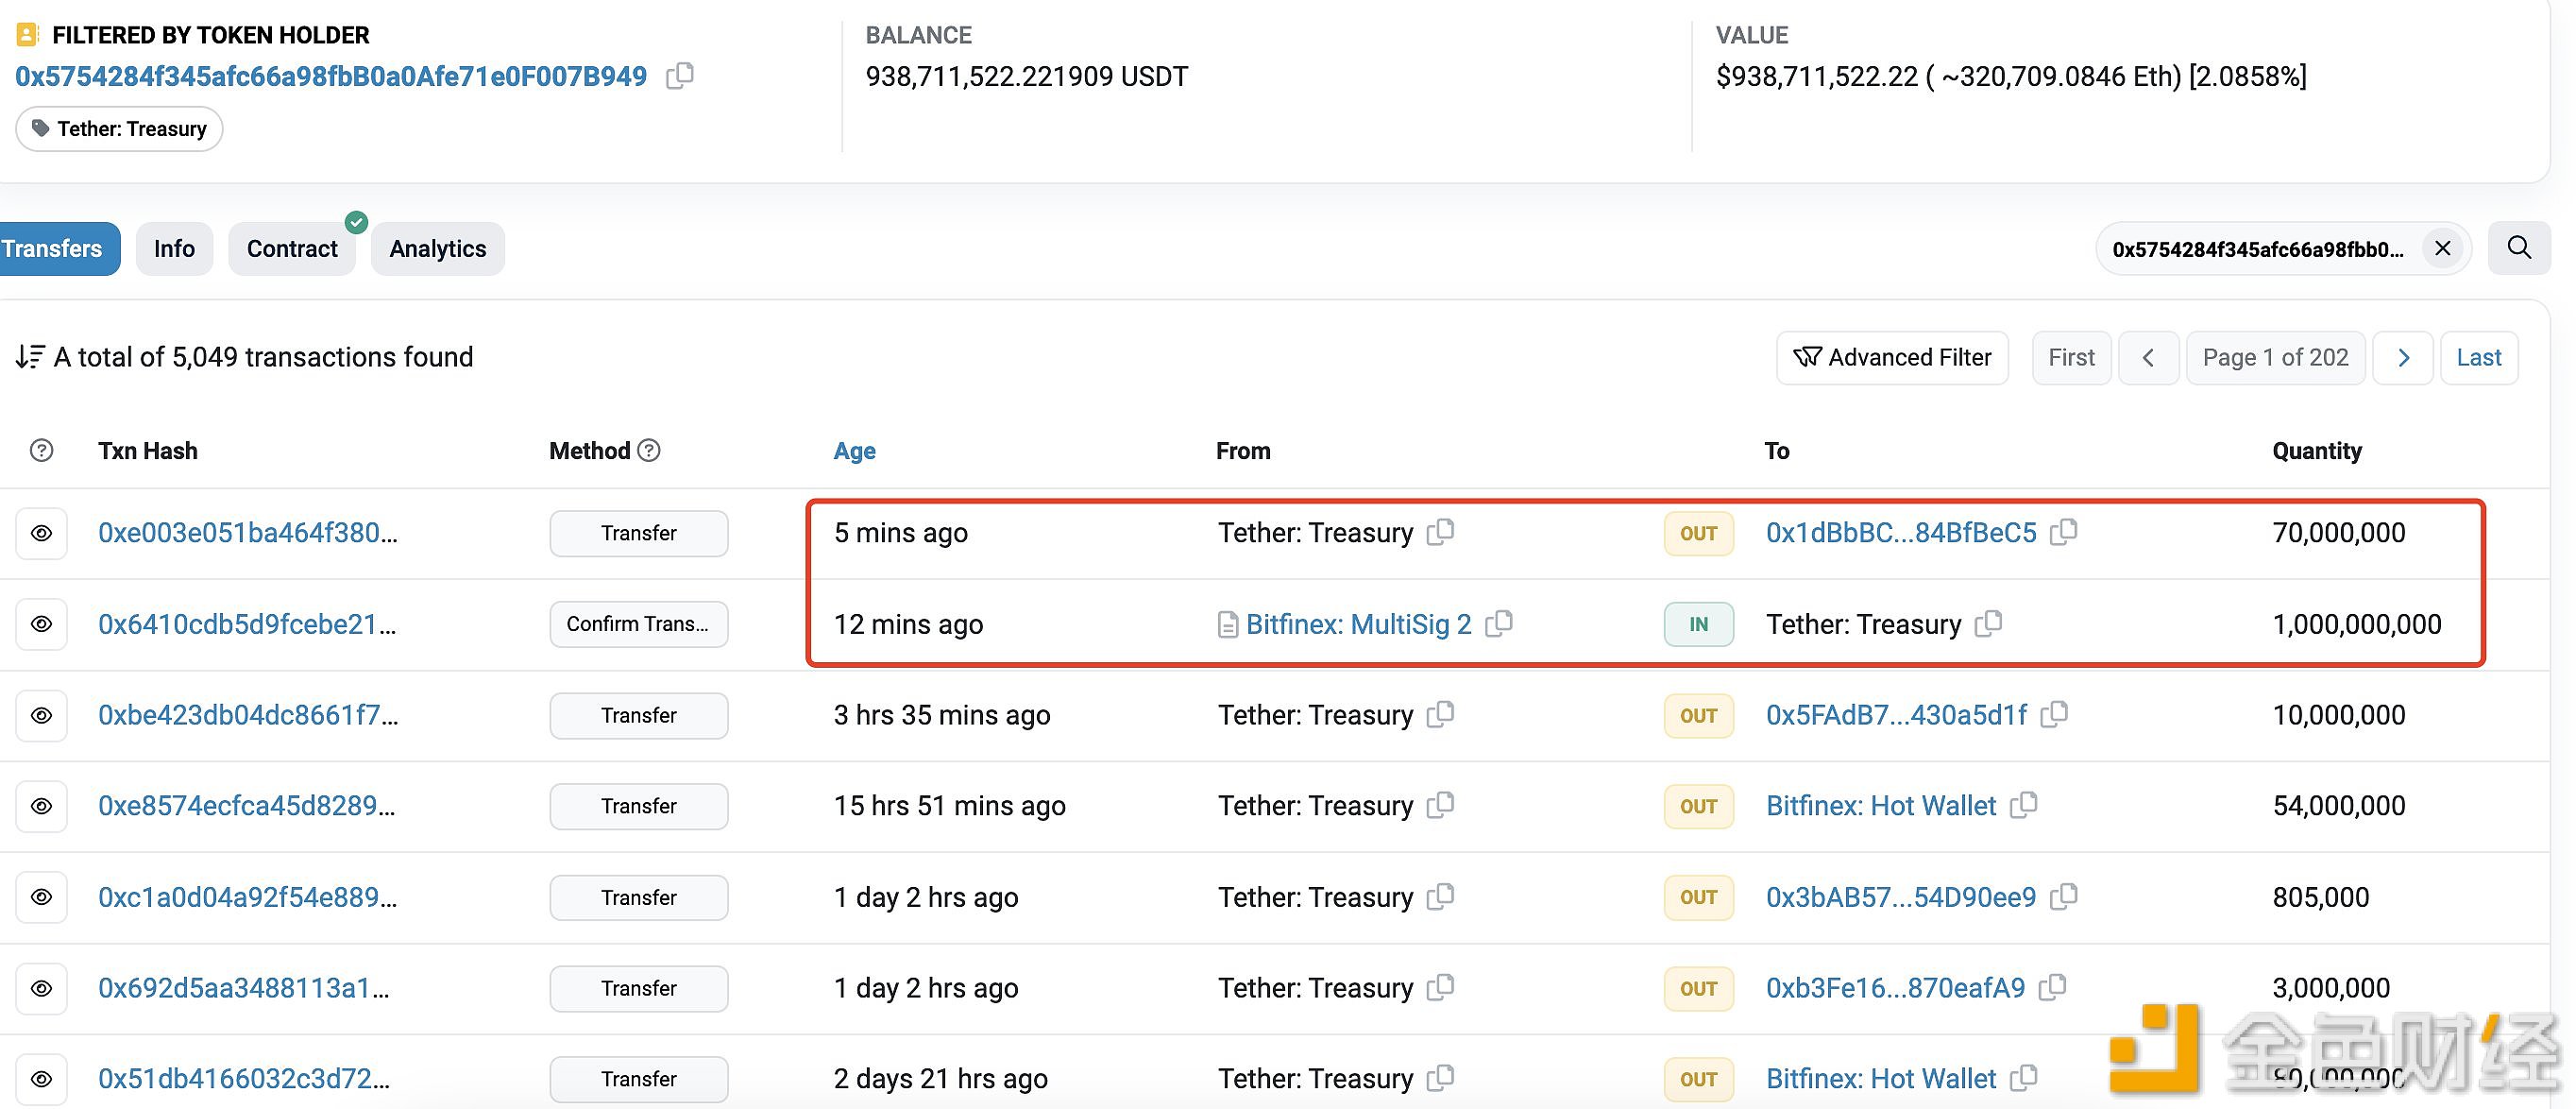2576x1109 pixels.
Task: Click contract file icon before Bitfinex: MultiSig 2
Action: click(x=1228, y=625)
